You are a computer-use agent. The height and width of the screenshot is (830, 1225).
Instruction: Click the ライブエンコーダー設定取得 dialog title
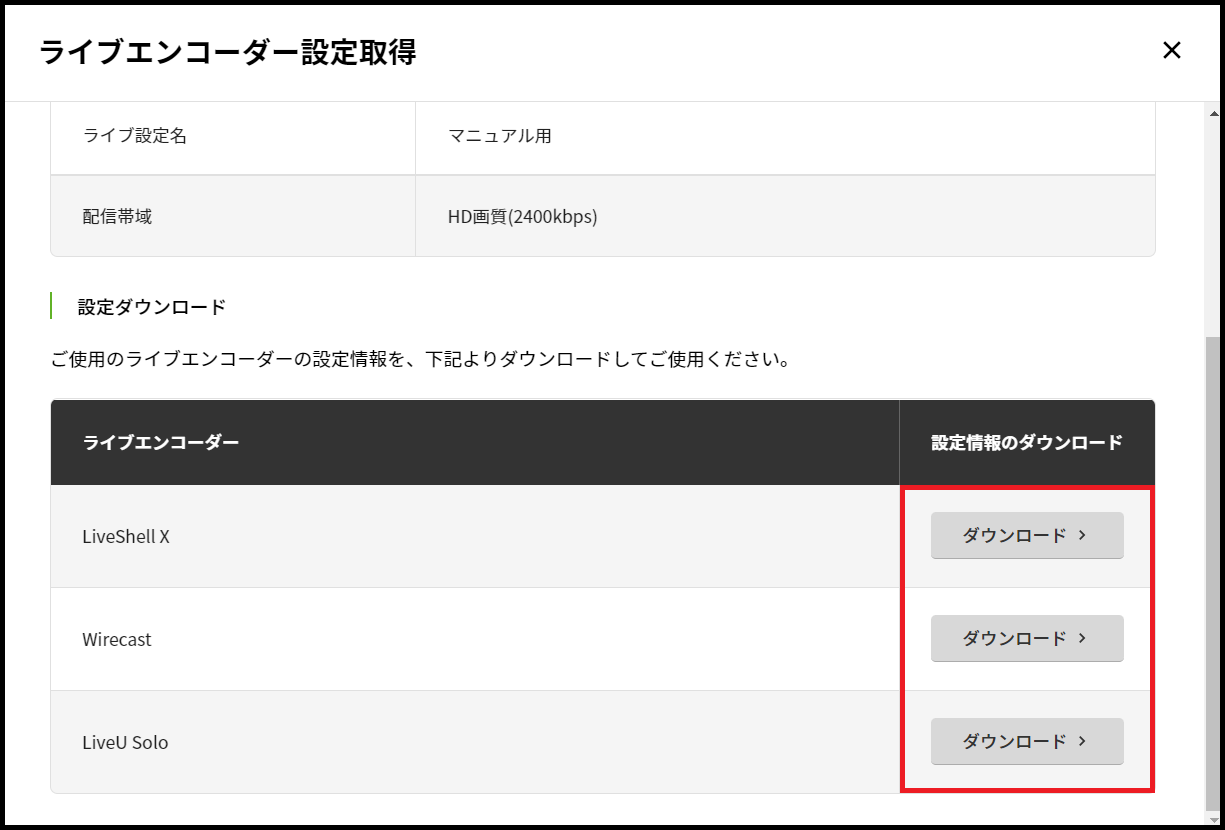coord(228,52)
